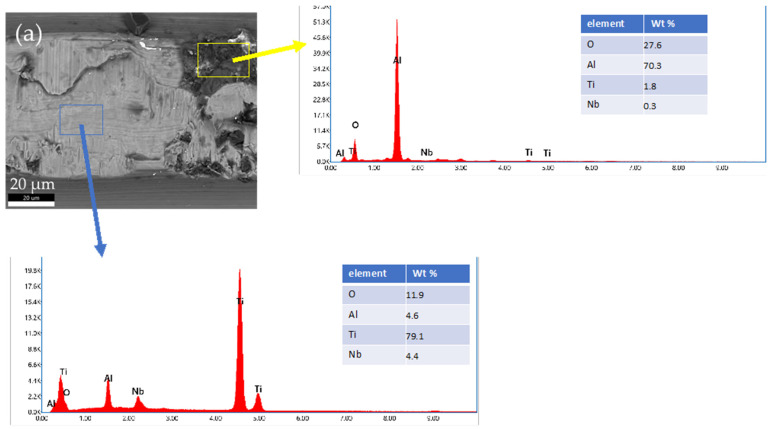
Task: Click the Al peak in bottom spectrum
Action: 108,394
